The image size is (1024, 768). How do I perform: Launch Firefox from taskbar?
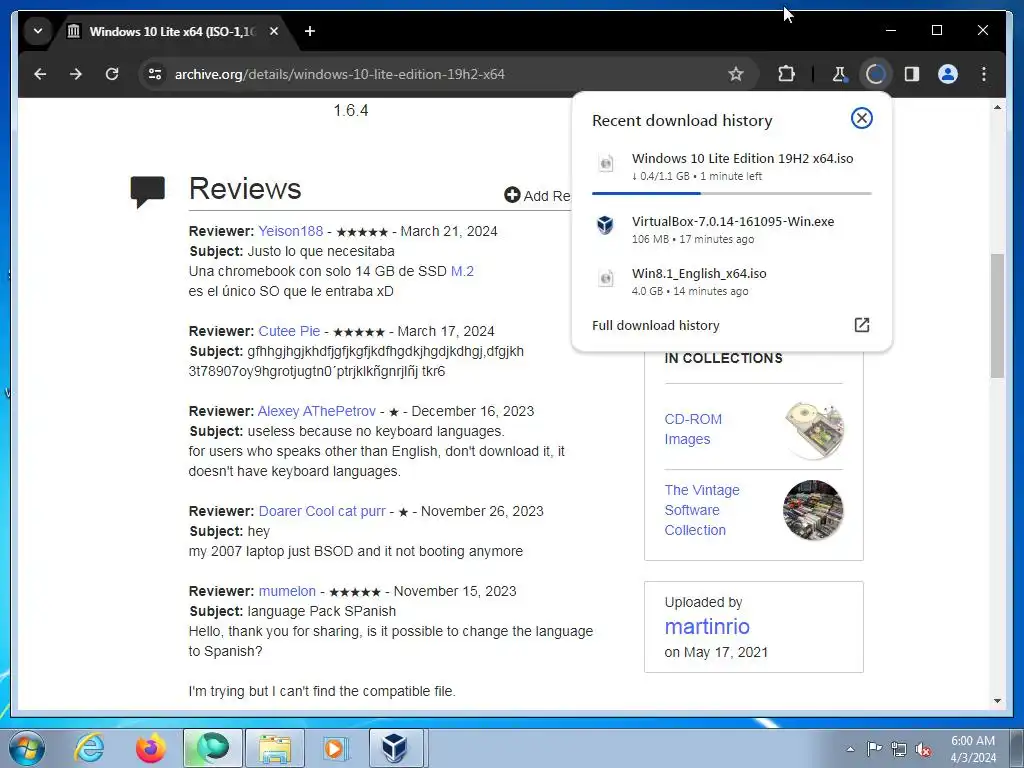(150, 748)
